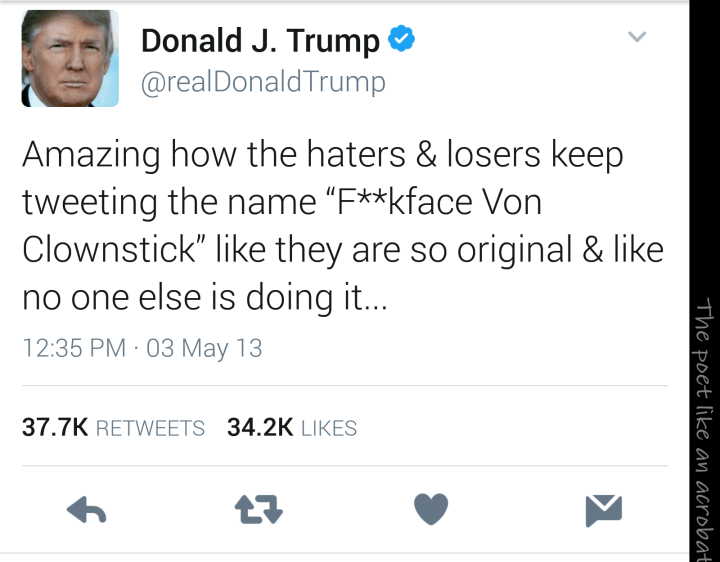Screen dimensions: 720x562
Task: Click the 12:35 PM timestamp
Action: [x=74, y=348]
